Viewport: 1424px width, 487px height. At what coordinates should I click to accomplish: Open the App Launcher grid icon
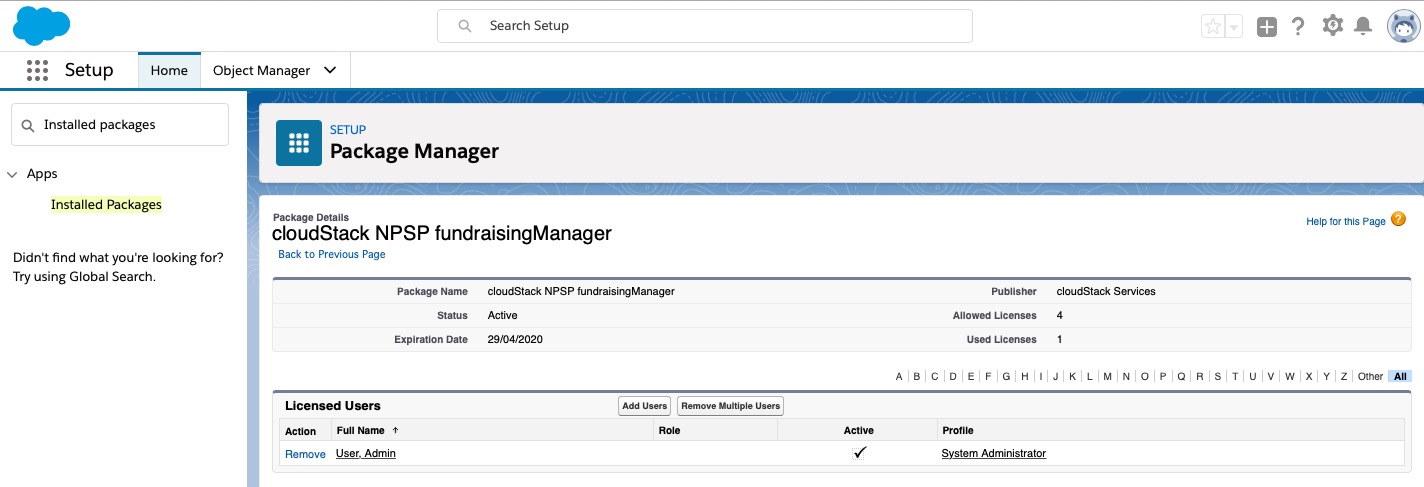tap(37, 70)
